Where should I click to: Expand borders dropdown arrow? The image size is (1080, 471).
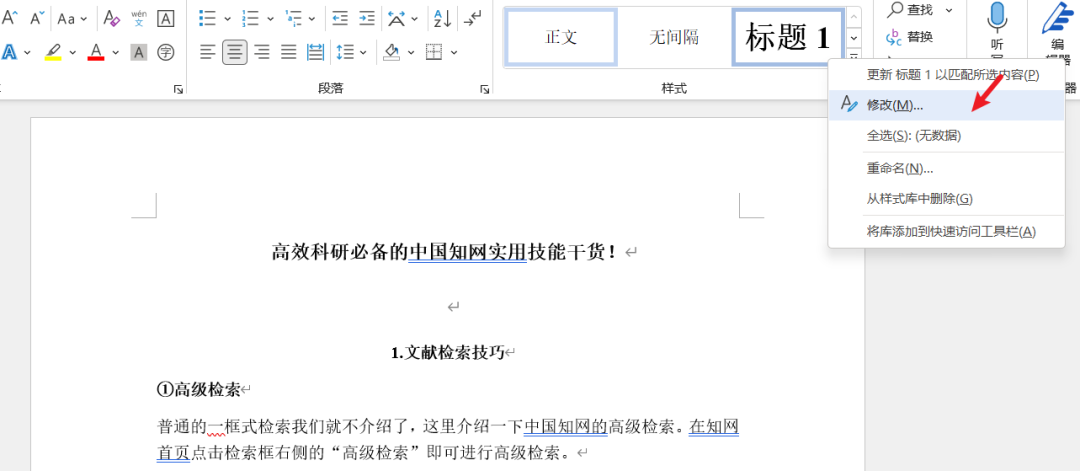point(454,52)
